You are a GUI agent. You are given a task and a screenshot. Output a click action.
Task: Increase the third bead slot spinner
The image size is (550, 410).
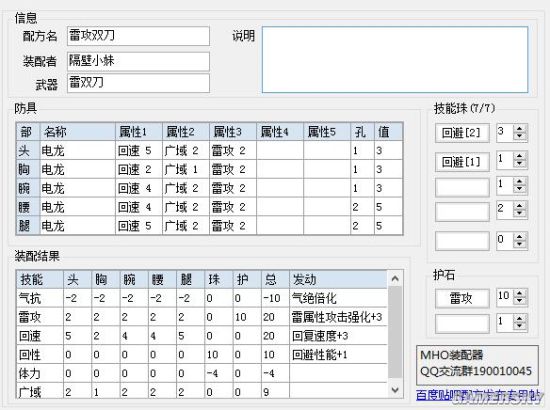tap(520, 181)
